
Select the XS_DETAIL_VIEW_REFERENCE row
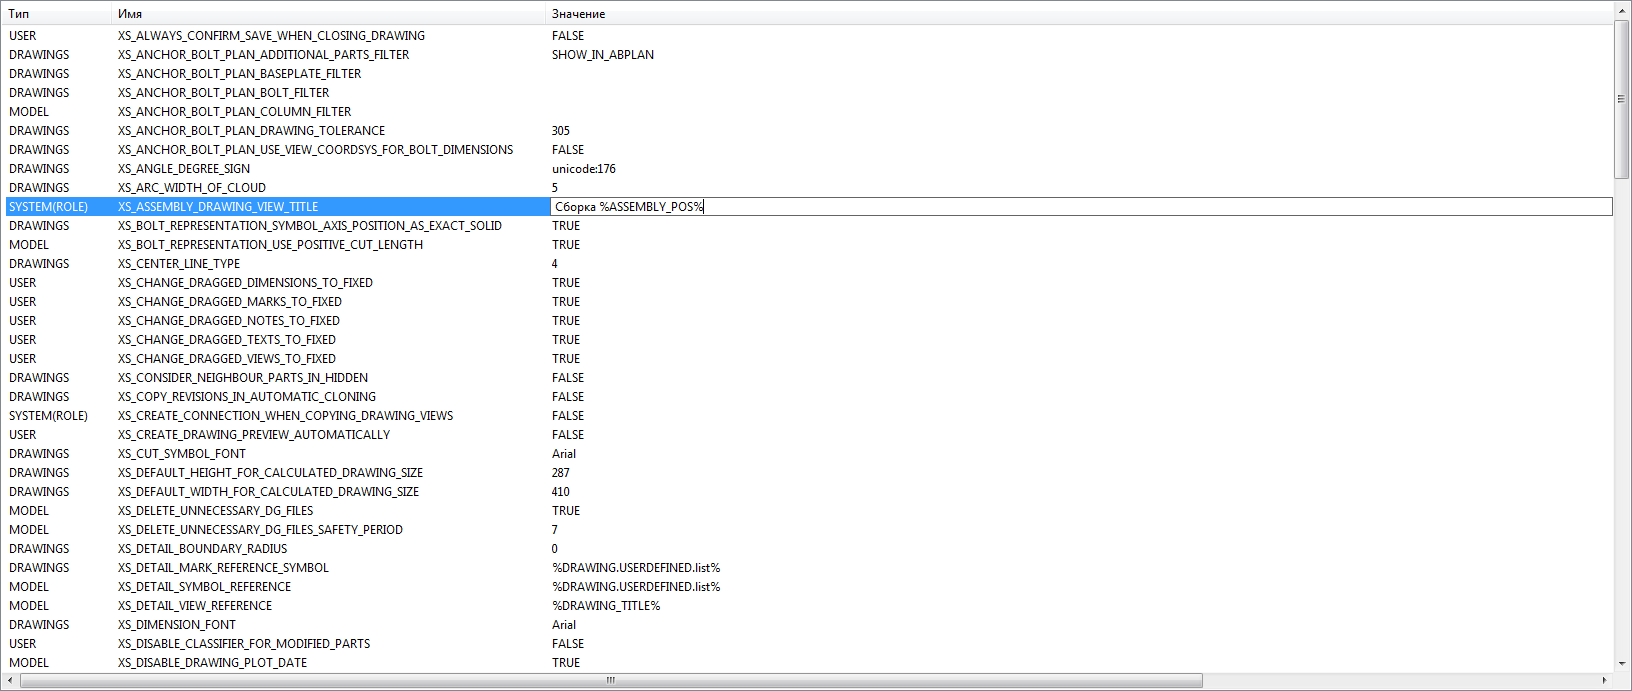(195, 606)
